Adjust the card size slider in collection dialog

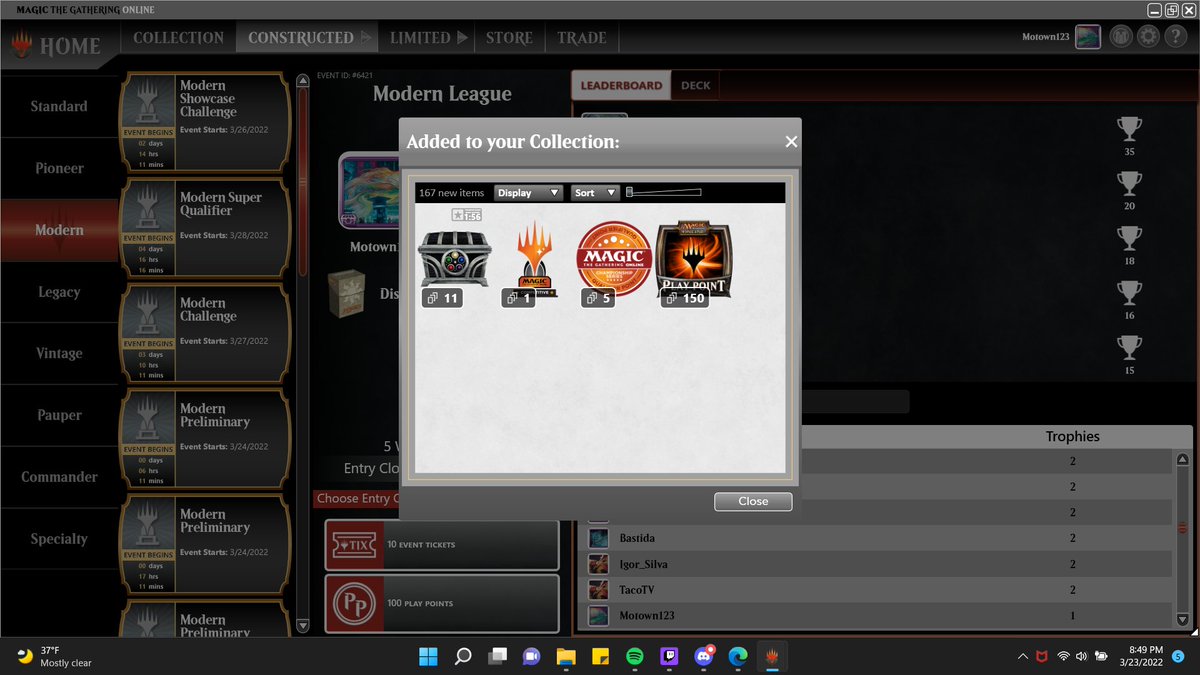664,193
